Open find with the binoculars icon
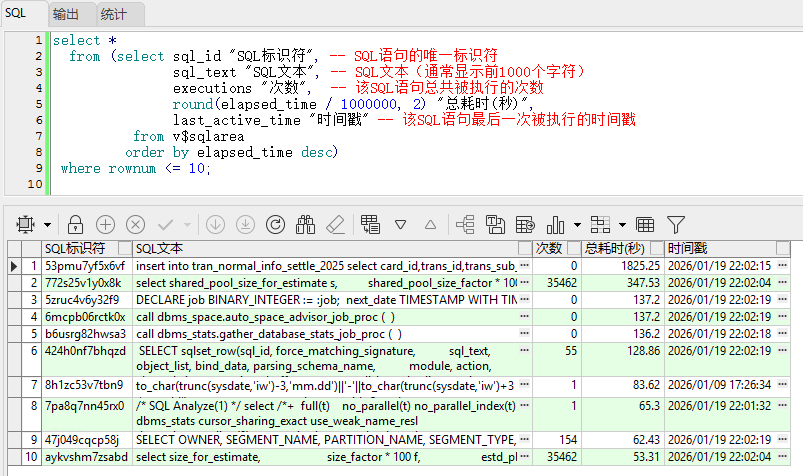803x476 pixels. (306, 224)
